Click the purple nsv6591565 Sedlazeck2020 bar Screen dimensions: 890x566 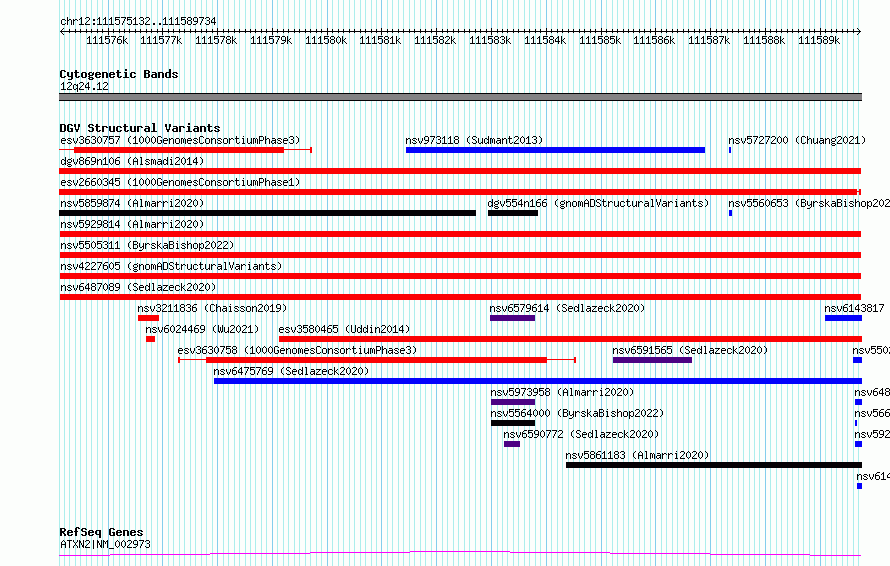click(x=652, y=360)
